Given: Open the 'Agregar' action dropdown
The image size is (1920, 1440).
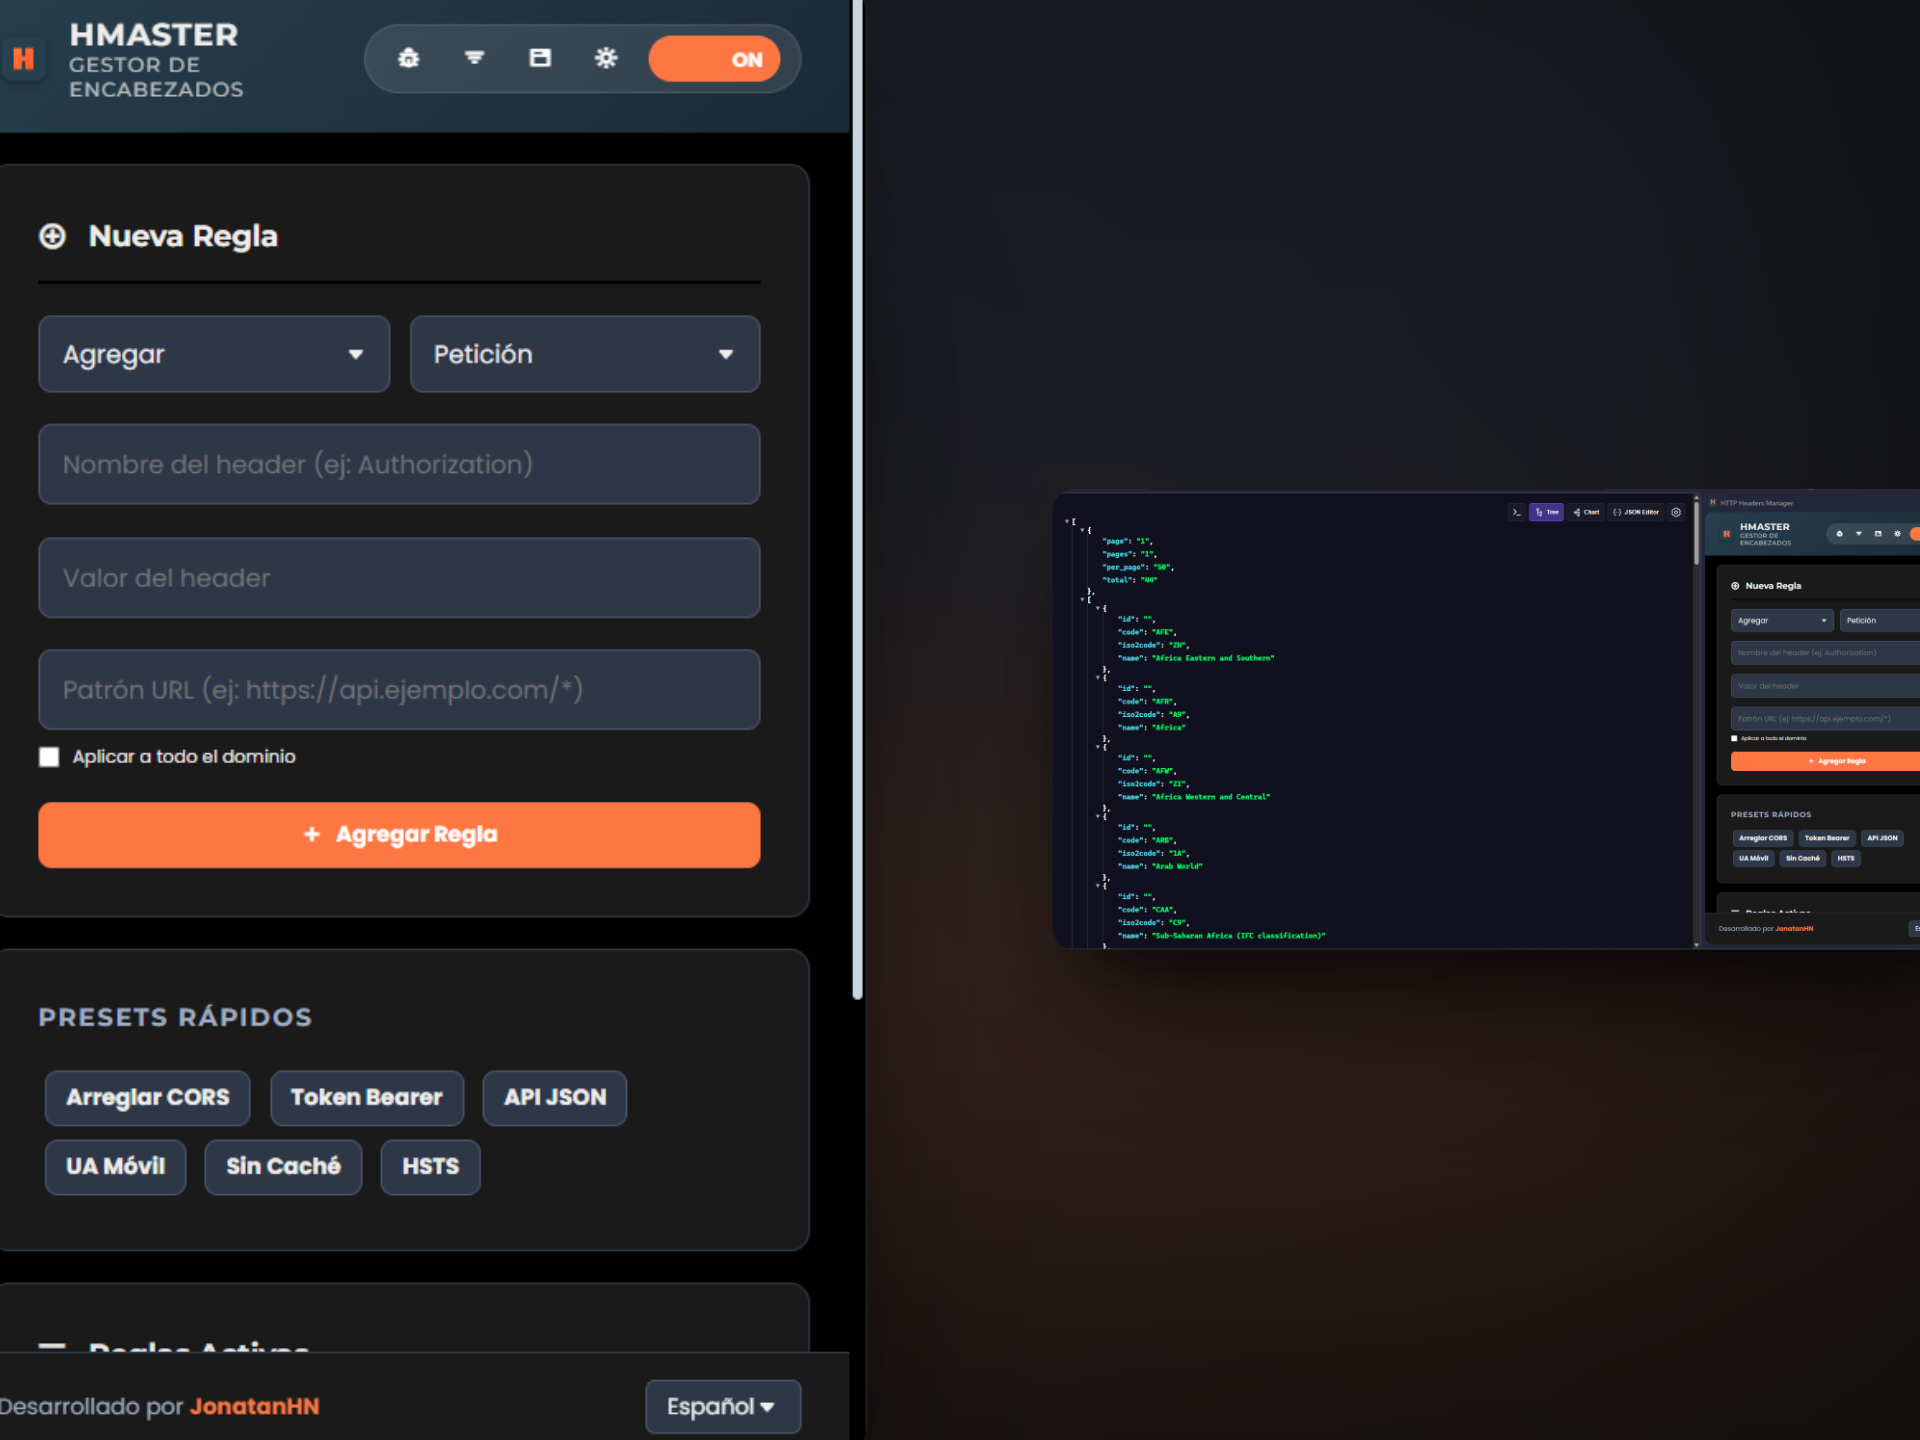Looking at the screenshot, I should click(213, 354).
